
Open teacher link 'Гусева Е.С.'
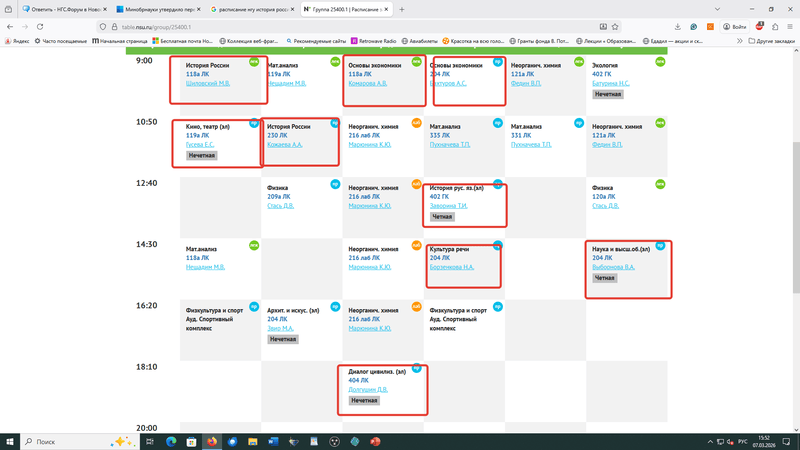[199, 144]
